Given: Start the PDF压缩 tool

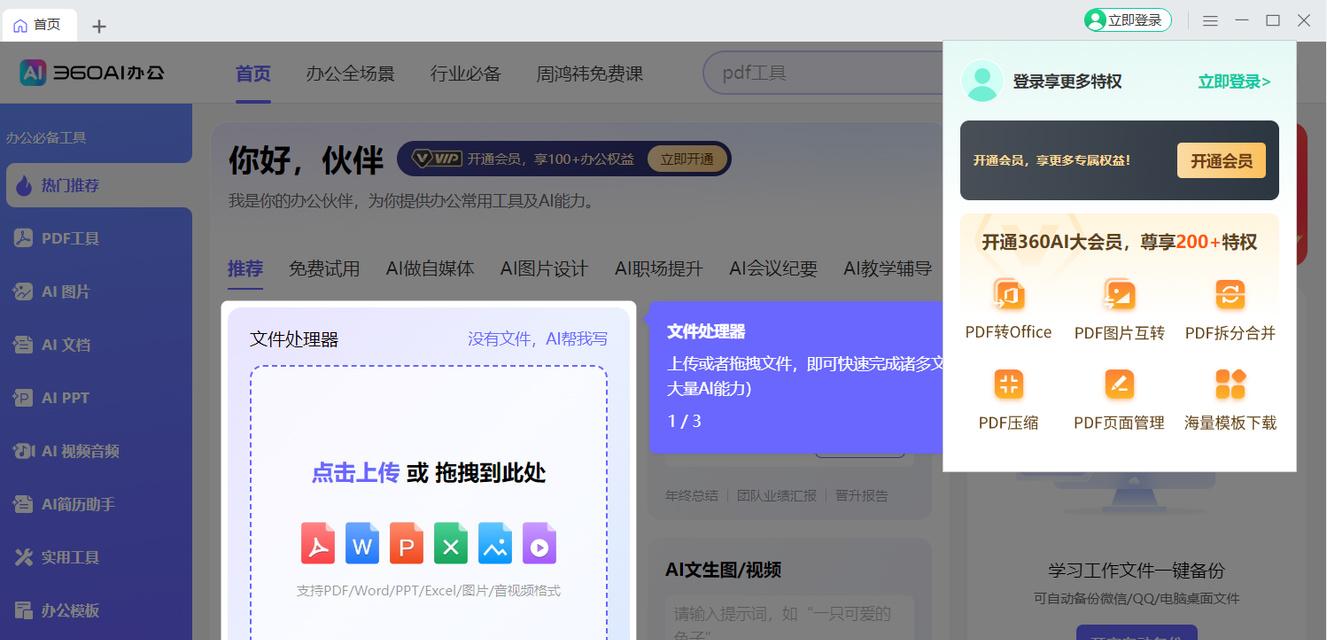Looking at the screenshot, I should (x=1008, y=399).
